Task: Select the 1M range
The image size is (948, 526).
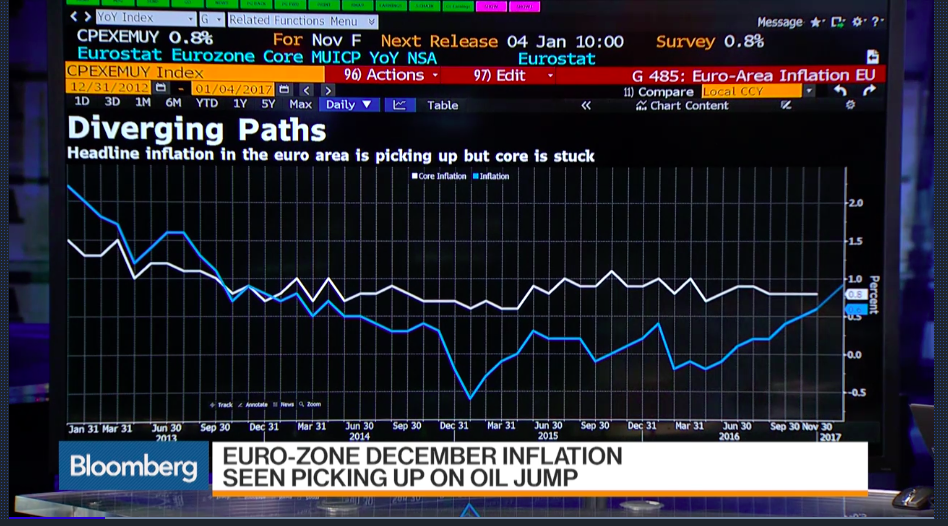Action: point(143,102)
